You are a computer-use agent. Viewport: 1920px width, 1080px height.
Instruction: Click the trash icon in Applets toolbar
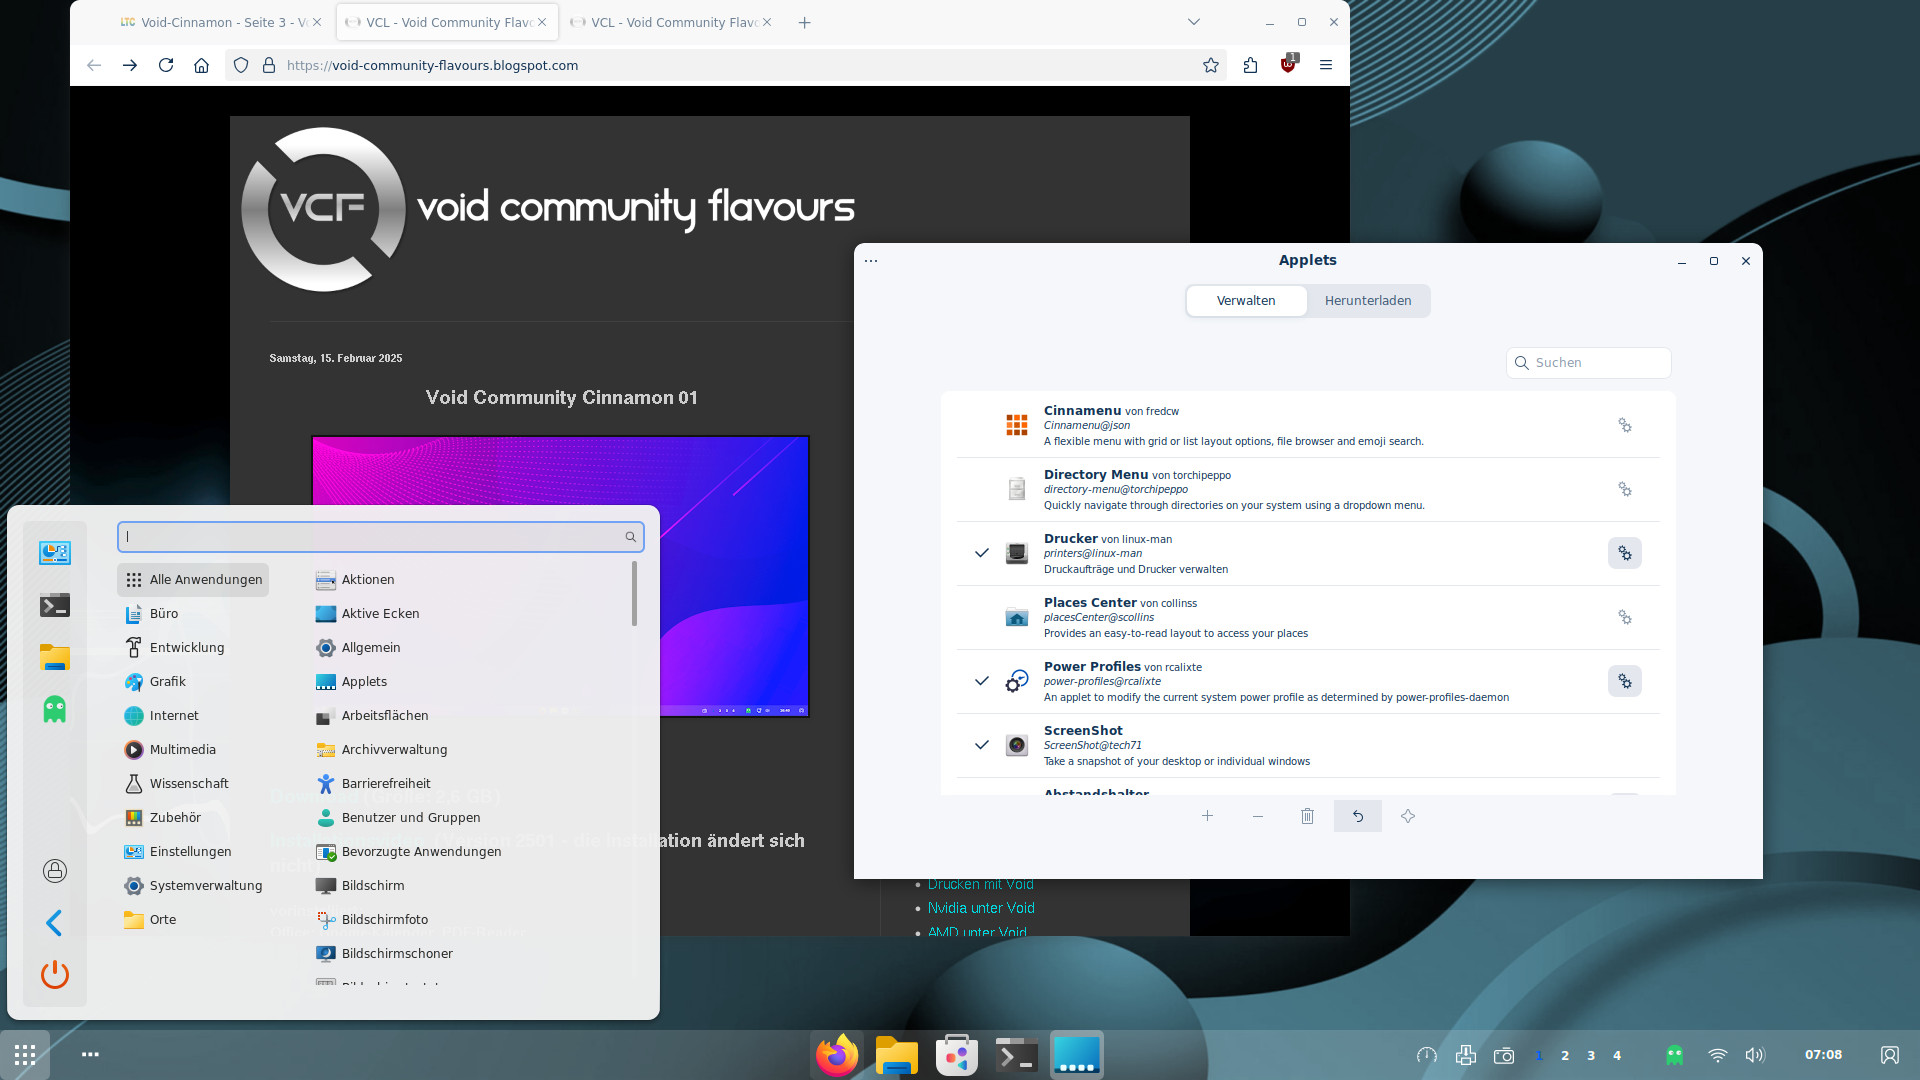click(x=1307, y=816)
